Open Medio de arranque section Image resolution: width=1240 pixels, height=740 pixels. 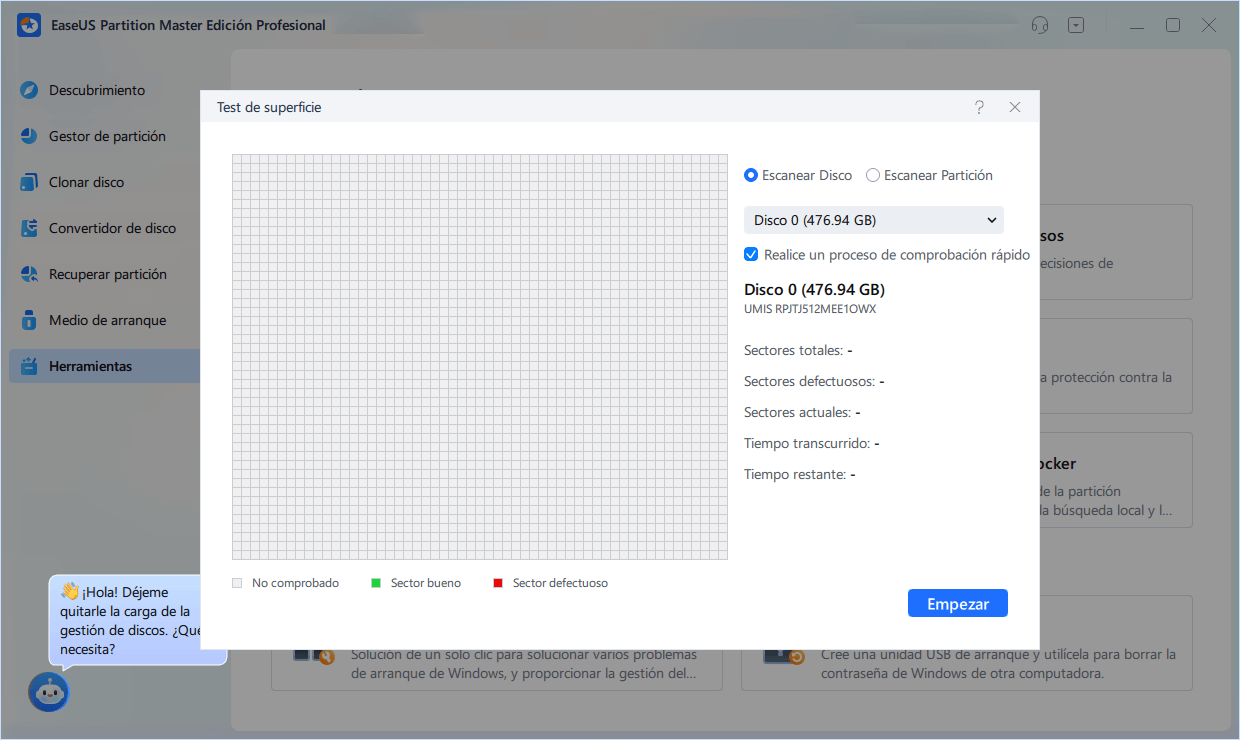(107, 320)
